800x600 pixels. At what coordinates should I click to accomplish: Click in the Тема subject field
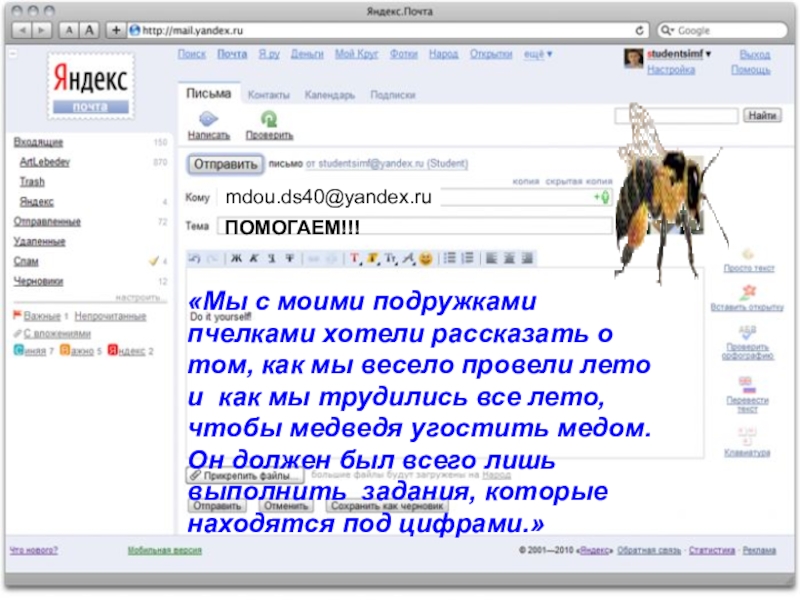tap(415, 227)
